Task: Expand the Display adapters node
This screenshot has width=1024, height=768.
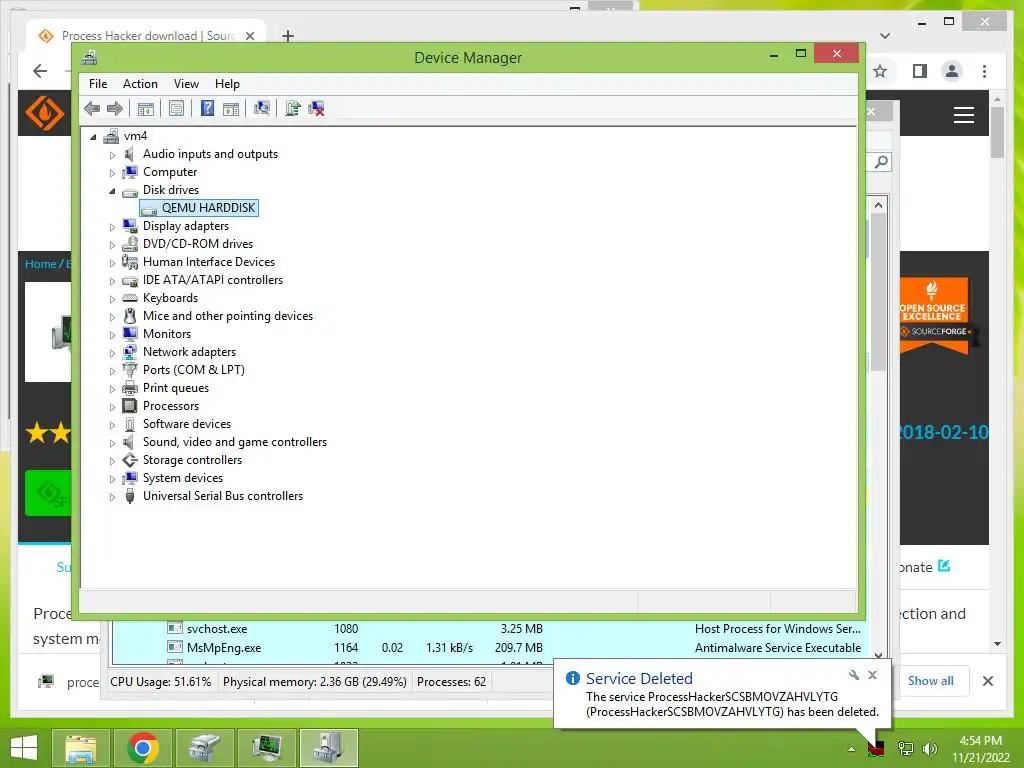Action: tap(112, 227)
